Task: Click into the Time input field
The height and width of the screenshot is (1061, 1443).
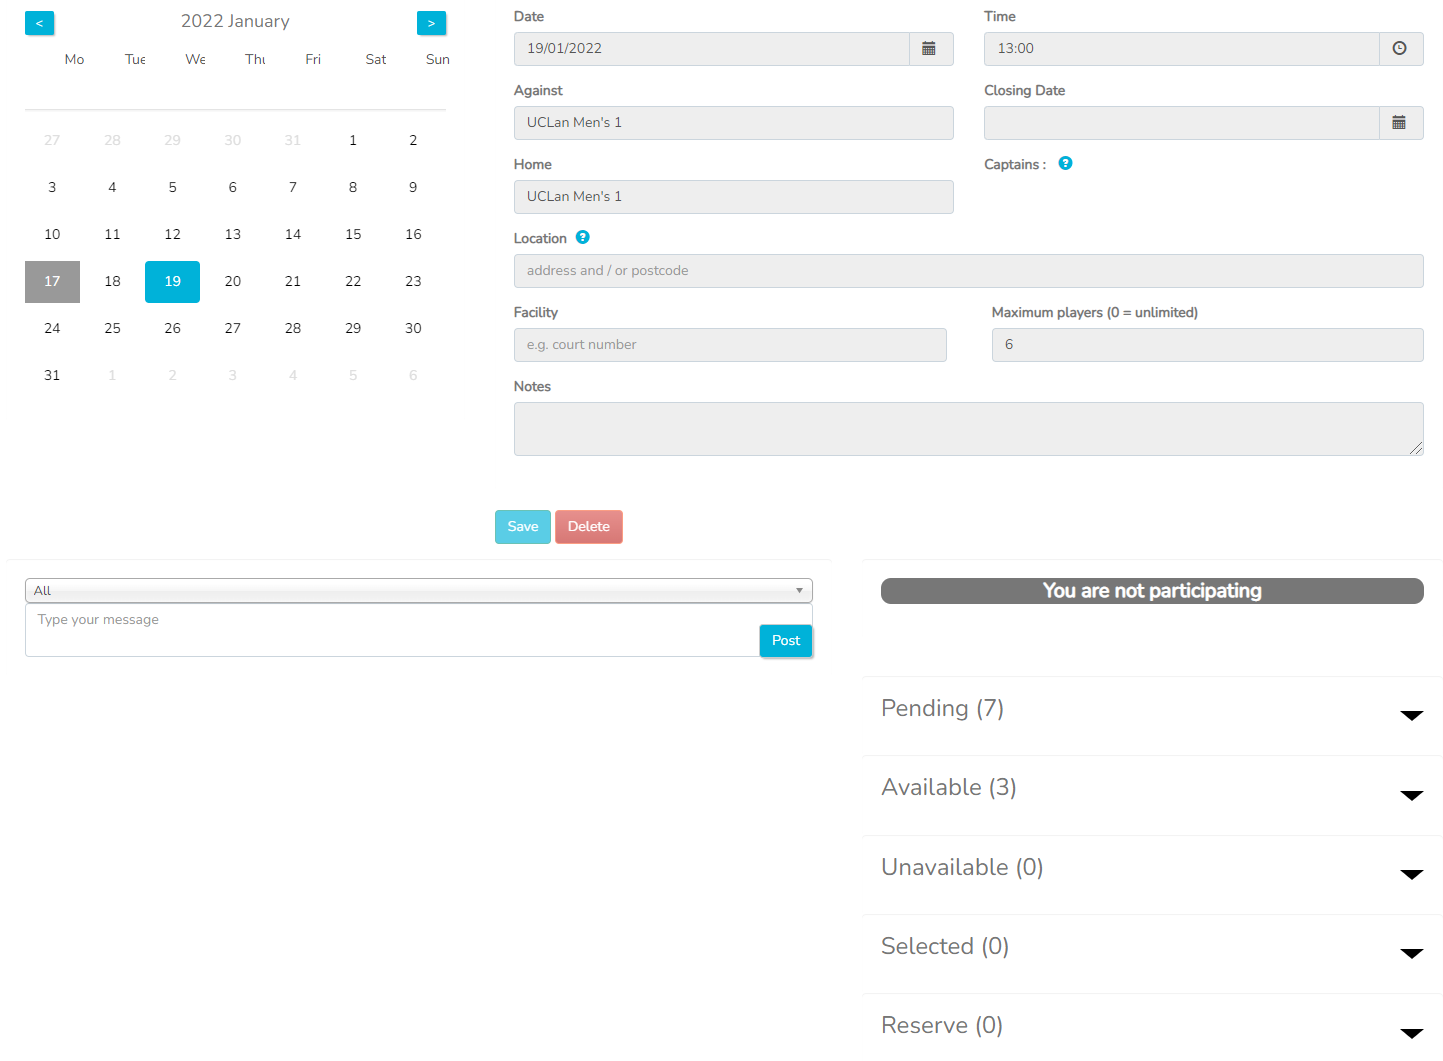Action: pos(1181,49)
